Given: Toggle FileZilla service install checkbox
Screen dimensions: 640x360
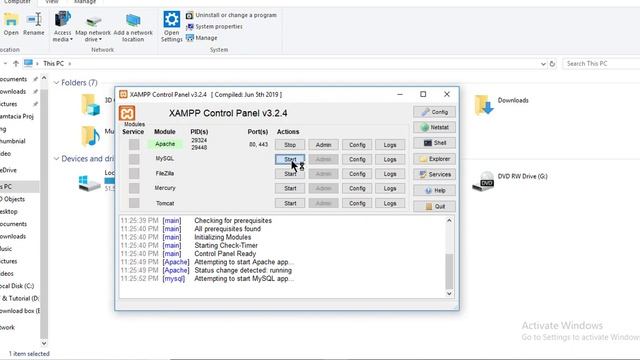Looking at the screenshot, I should pyautogui.click(x=134, y=173).
